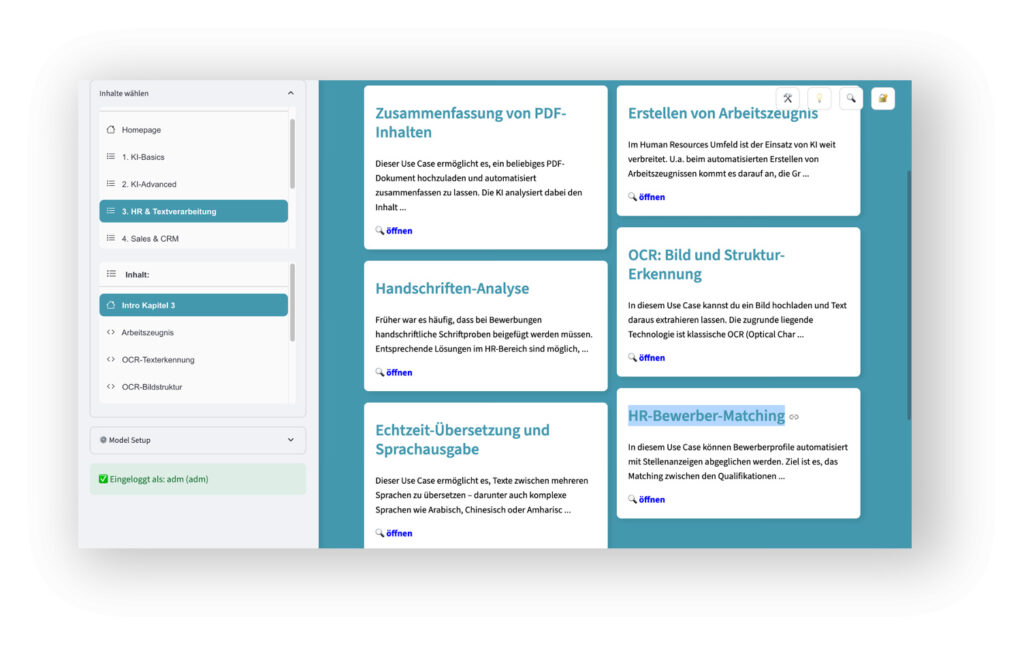
Task: Open the Arbeitszeugnis content entry
Action: point(193,332)
